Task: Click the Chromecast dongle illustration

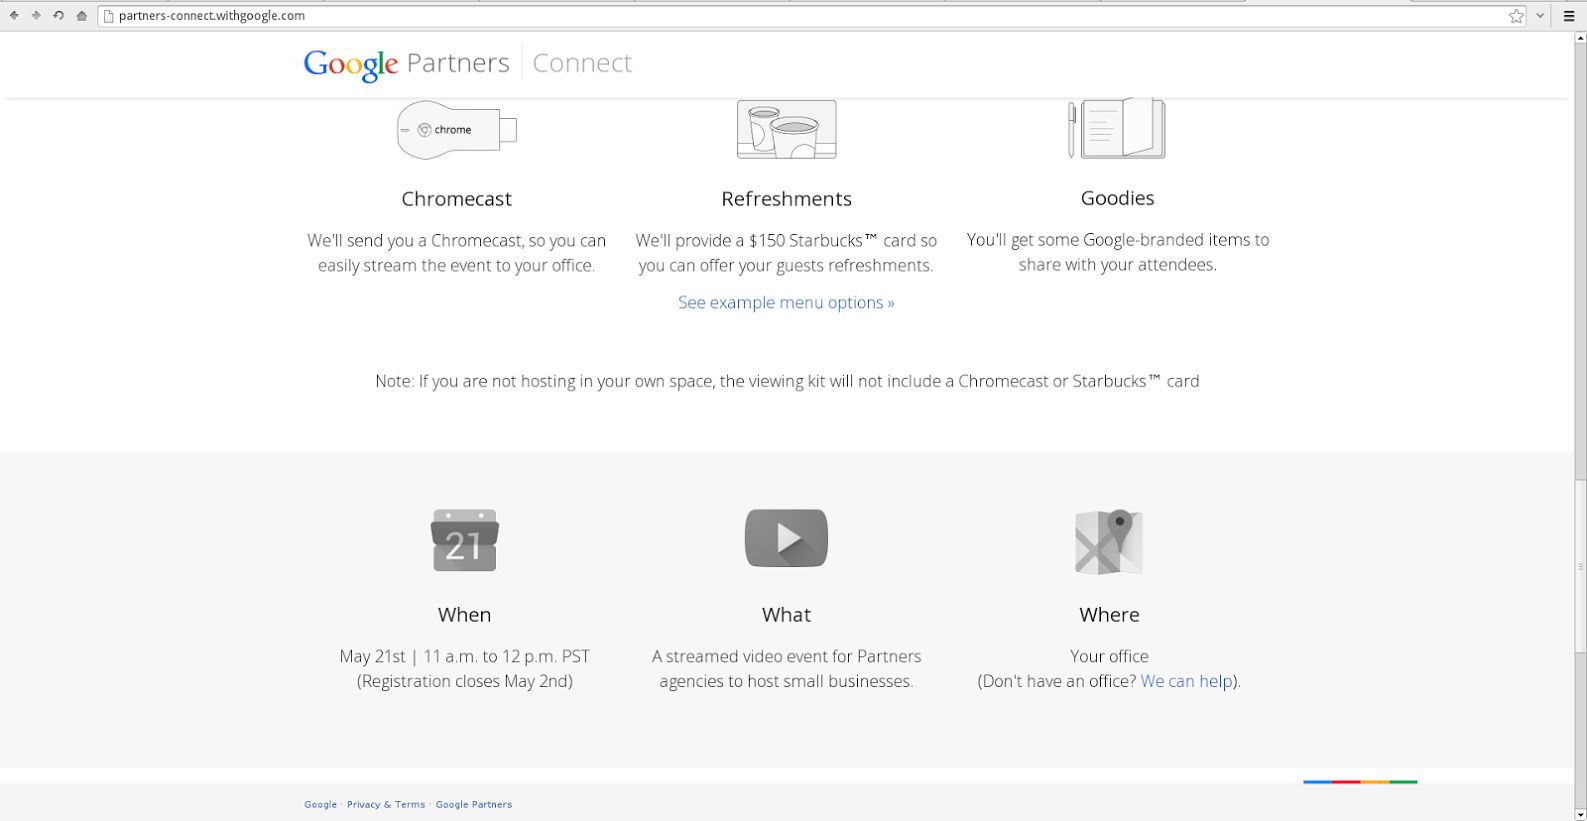Action: 457,130
